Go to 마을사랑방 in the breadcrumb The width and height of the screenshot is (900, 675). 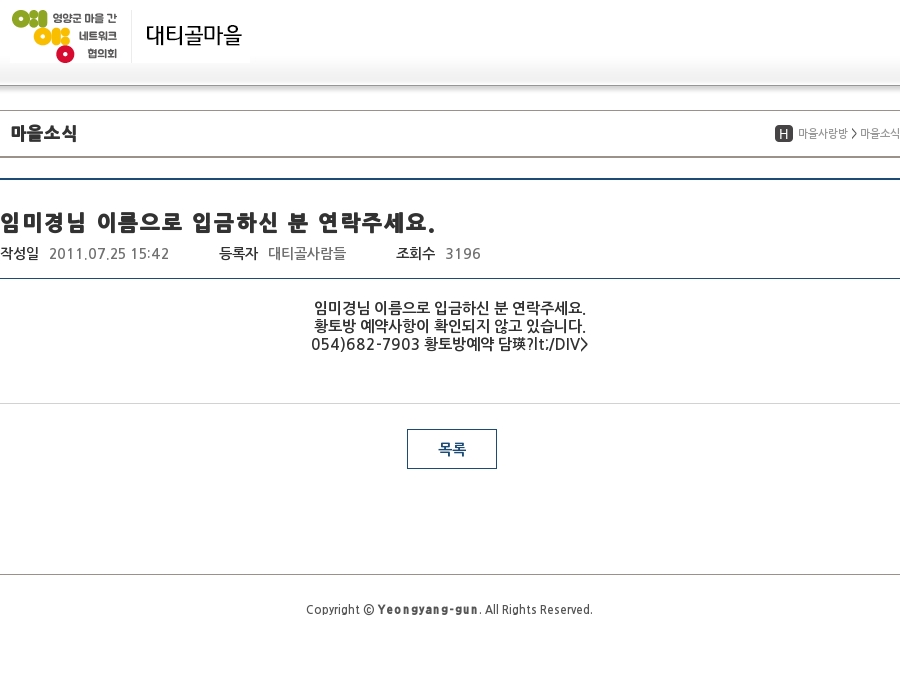[x=822, y=134]
